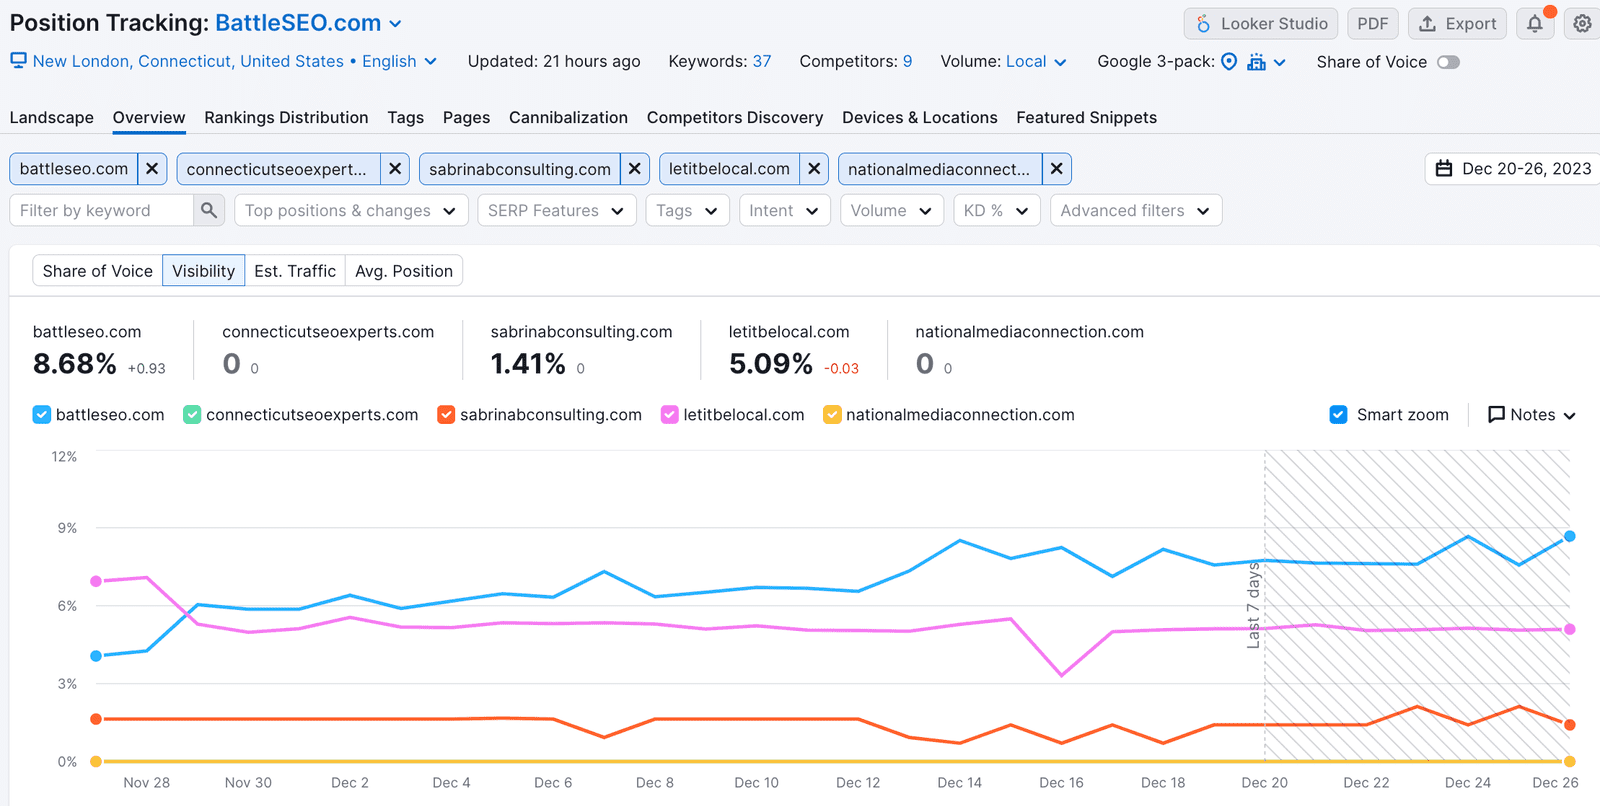Toggle Share of Voice switch
The height and width of the screenshot is (806, 1600).
[x=1448, y=62]
